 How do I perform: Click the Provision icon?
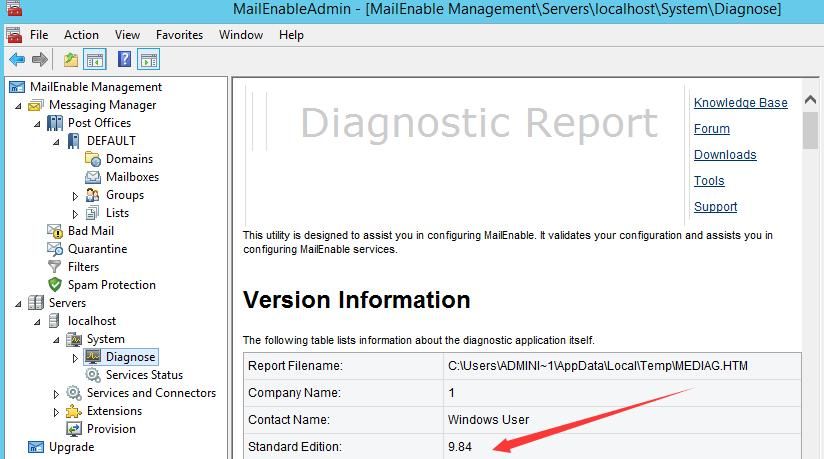point(74,429)
